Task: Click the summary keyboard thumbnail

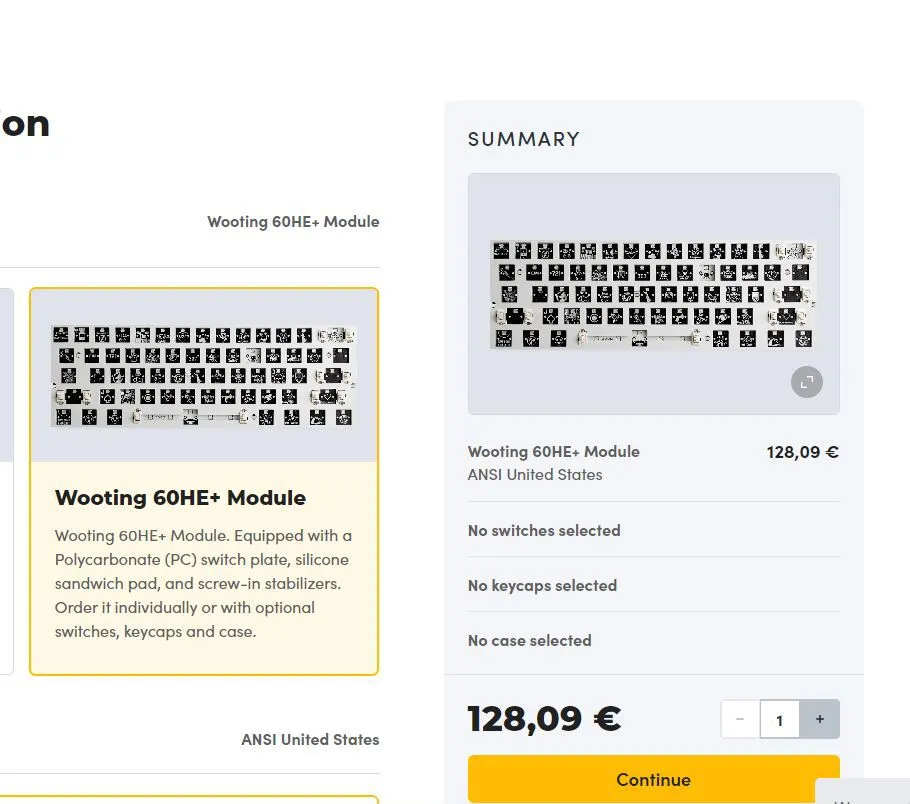Action: click(653, 293)
